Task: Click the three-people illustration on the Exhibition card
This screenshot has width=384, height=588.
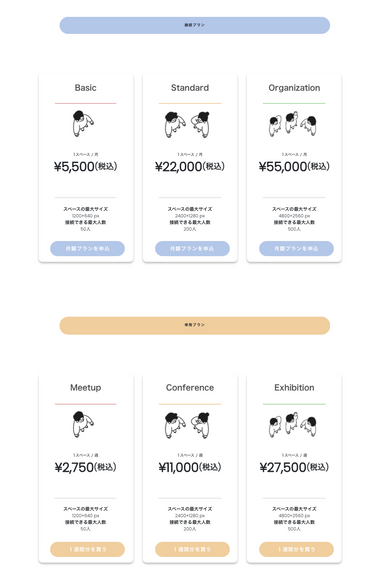Action: click(x=293, y=424)
